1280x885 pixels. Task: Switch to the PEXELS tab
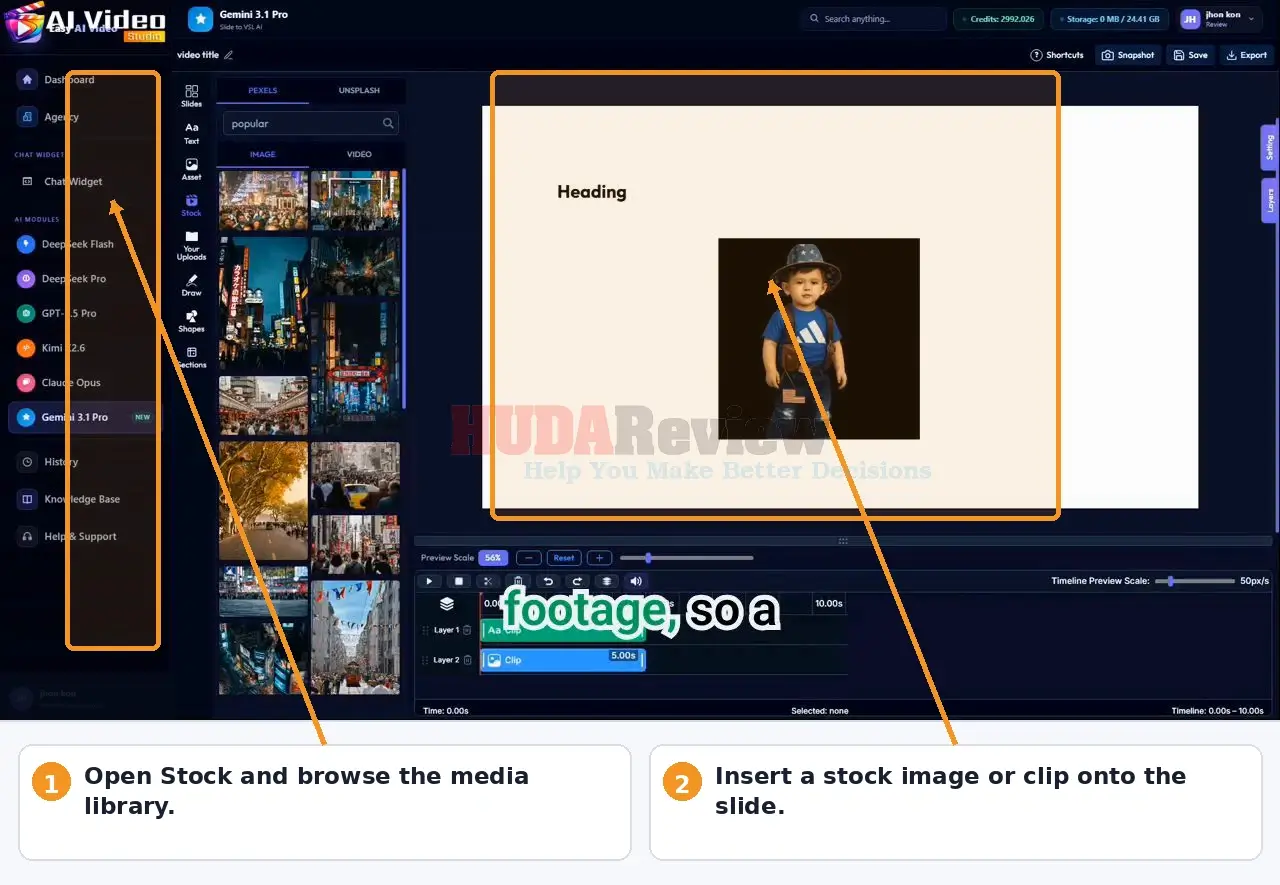coord(263,91)
